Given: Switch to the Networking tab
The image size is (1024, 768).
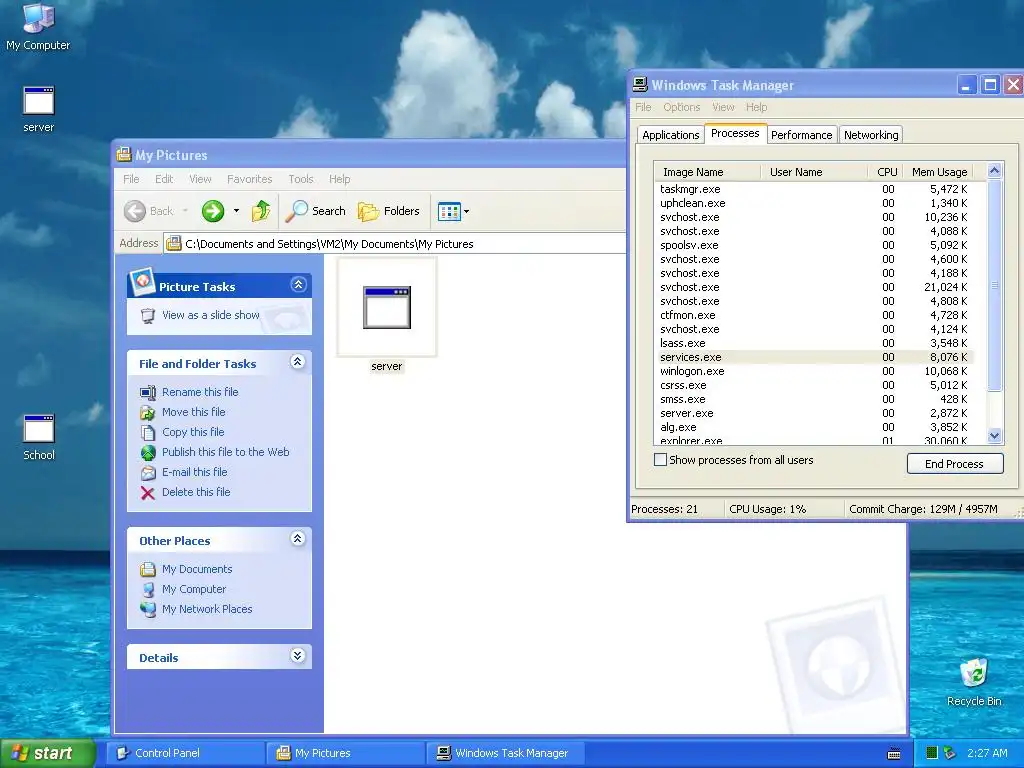Looking at the screenshot, I should (x=871, y=135).
